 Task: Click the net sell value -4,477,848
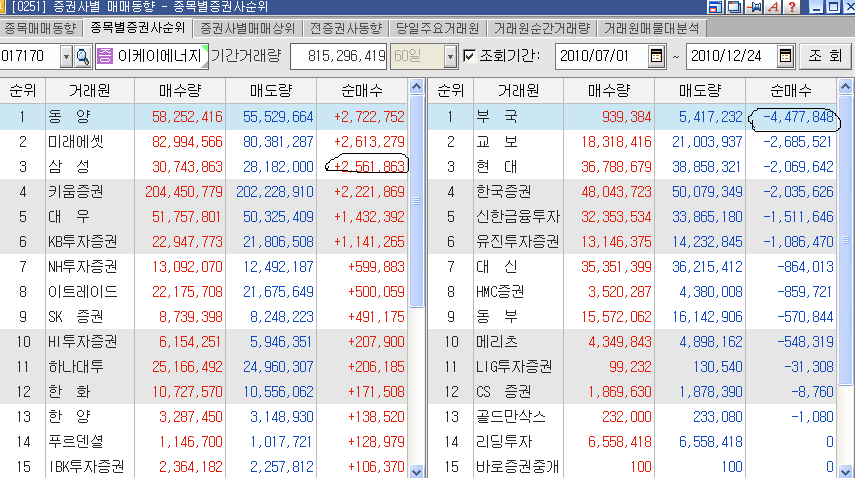(x=798, y=117)
